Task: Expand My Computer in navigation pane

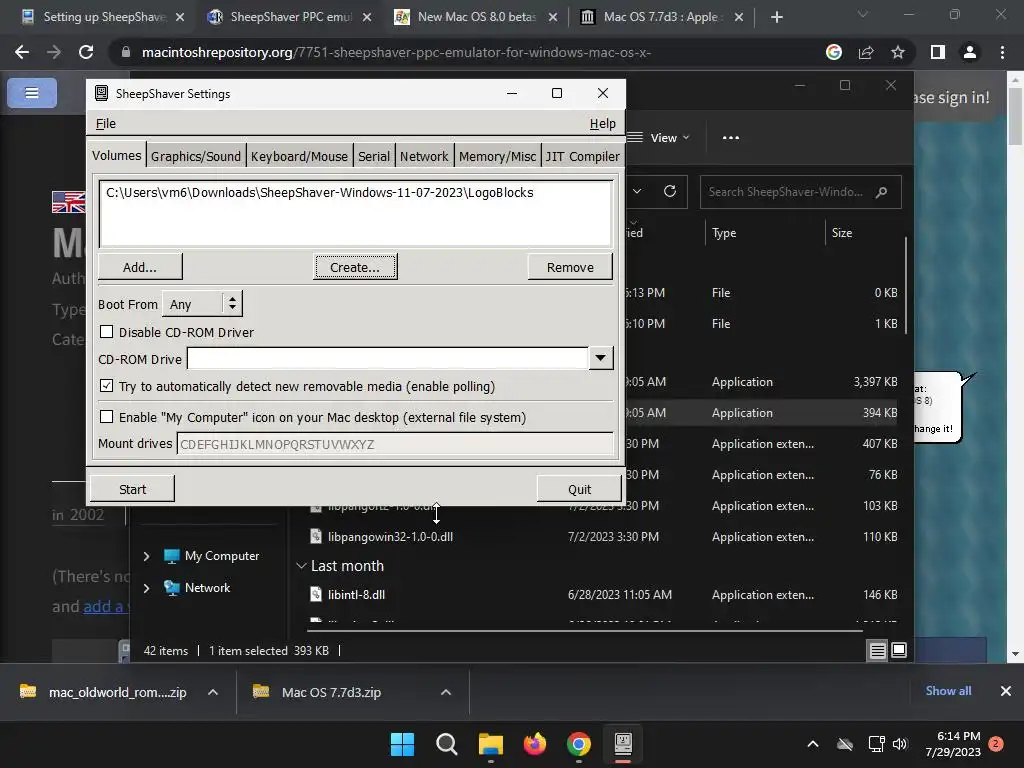Action: pos(146,556)
